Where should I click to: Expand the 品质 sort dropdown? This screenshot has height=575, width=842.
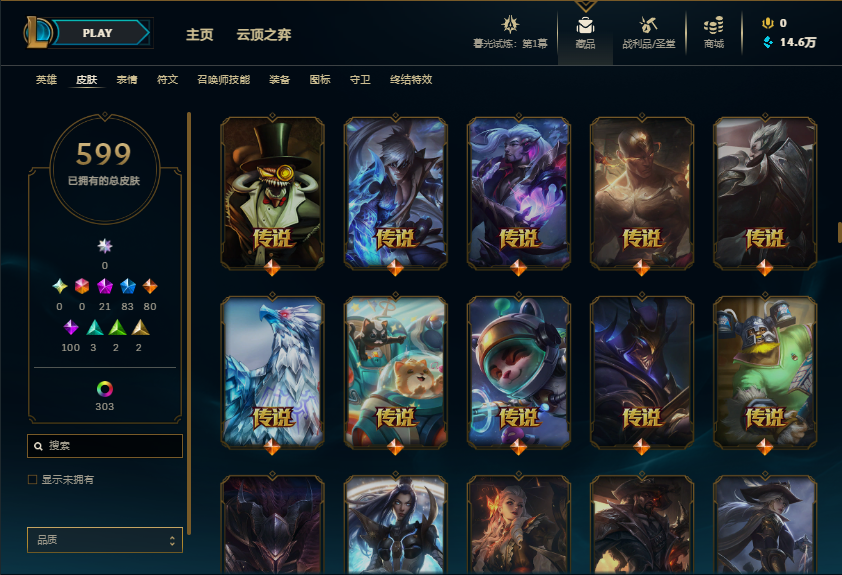105,540
